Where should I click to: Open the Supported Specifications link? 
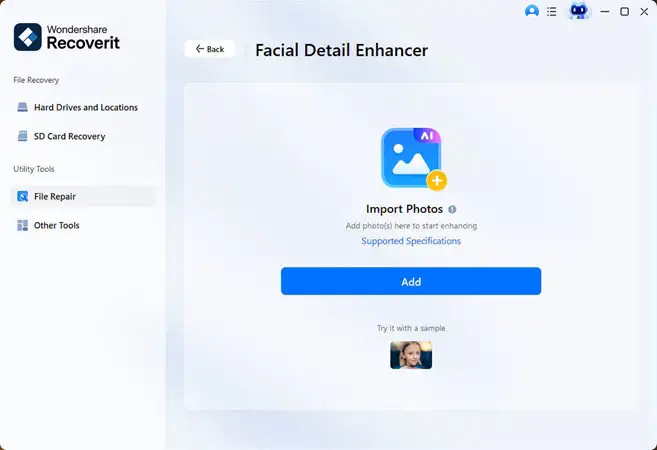[x=411, y=241]
